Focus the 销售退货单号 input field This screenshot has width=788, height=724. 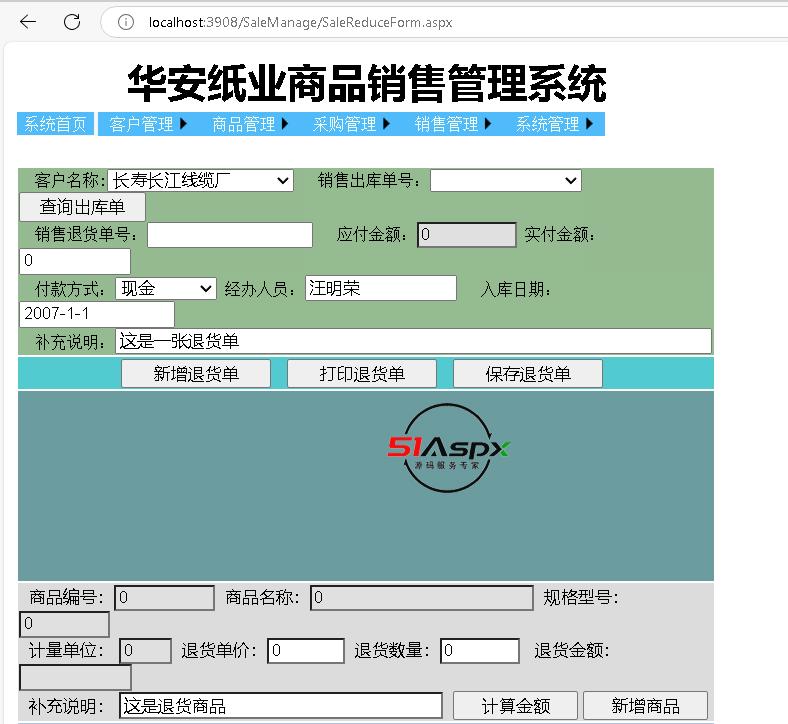click(x=230, y=234)
